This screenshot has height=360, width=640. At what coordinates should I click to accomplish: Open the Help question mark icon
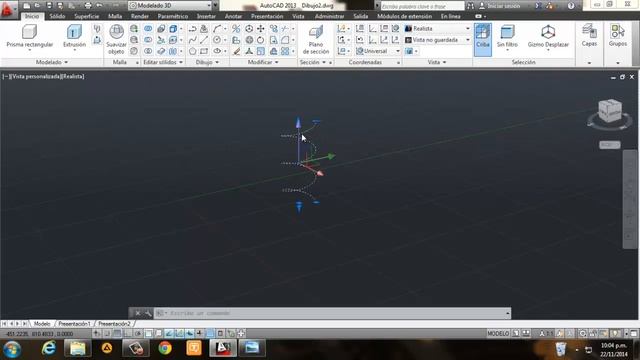[x=571, y=6]
